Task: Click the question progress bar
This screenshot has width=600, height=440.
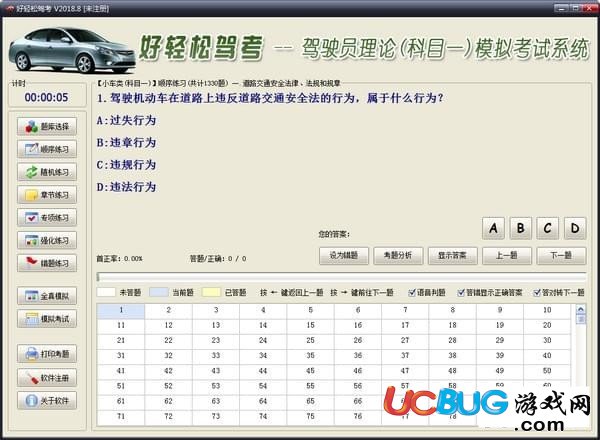Action: point(341,277)
